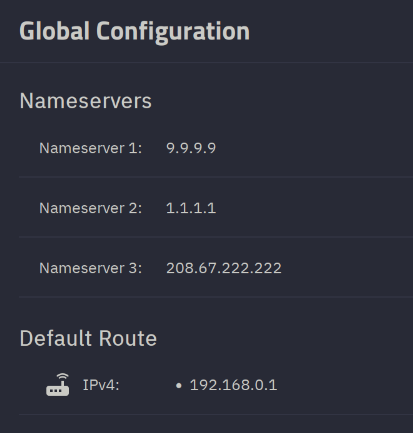
Task: Click the word Global in the title
Action: 55,31
